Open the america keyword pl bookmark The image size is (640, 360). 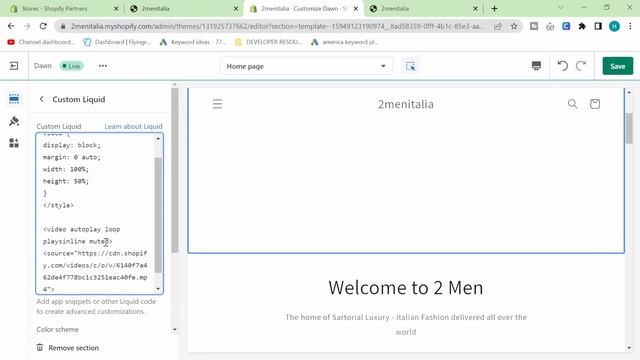(x=345, y=42)
